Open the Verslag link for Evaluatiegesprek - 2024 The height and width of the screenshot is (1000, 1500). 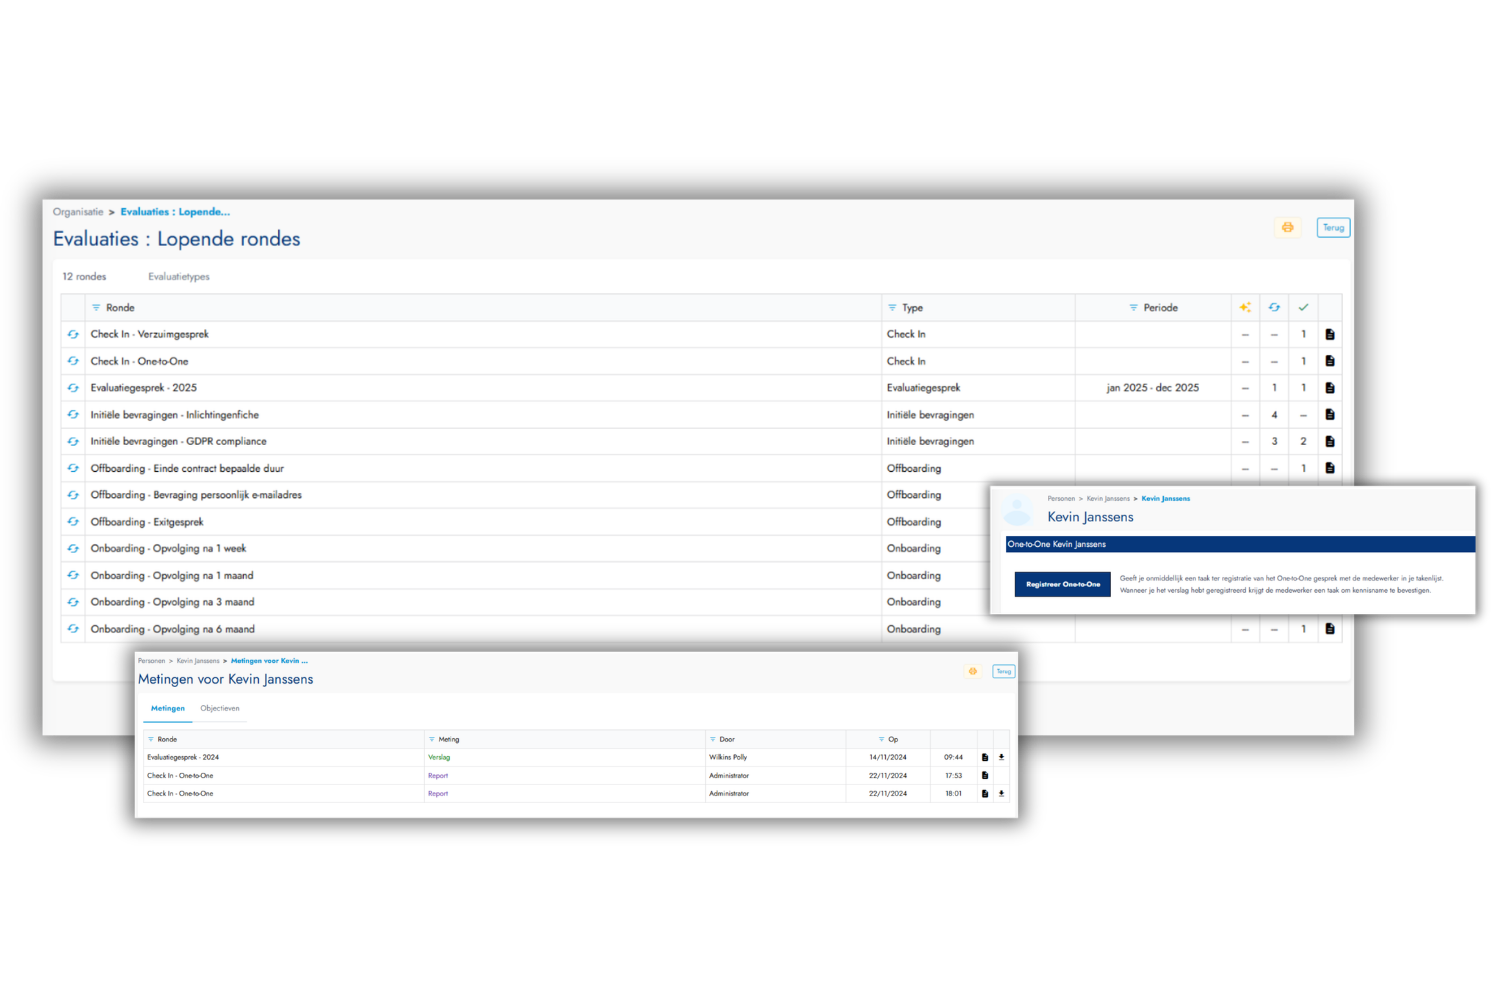click(438, 757)
